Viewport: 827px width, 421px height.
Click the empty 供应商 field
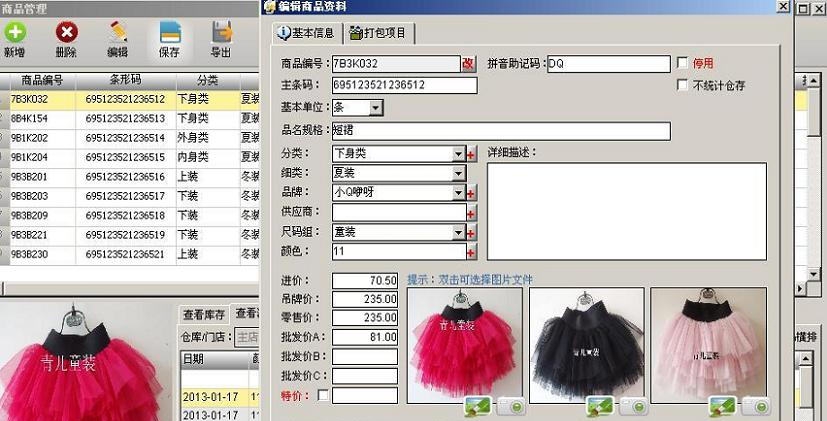(399, 213)
